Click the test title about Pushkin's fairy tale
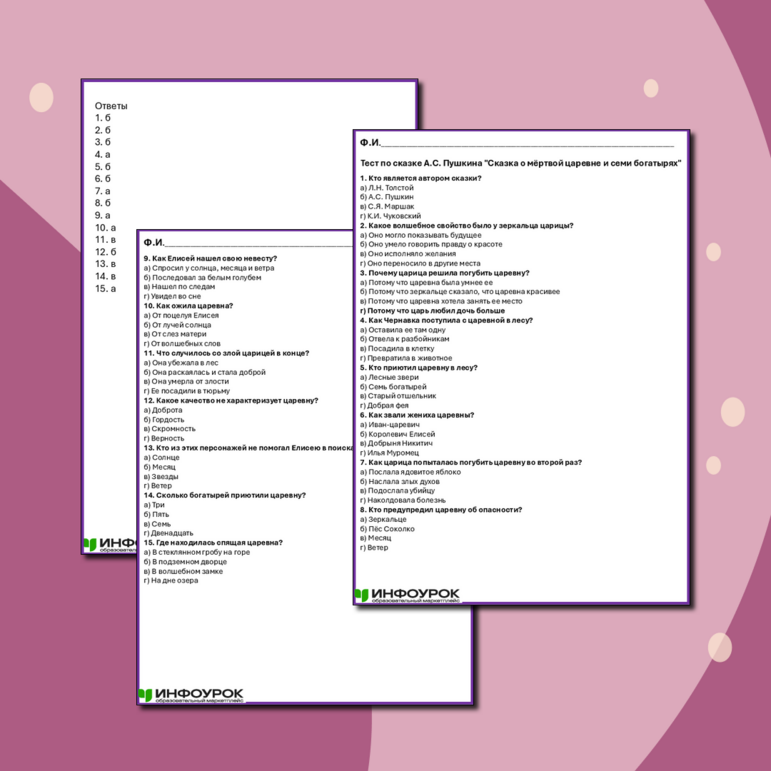771x771 pixels. (520, 162)
